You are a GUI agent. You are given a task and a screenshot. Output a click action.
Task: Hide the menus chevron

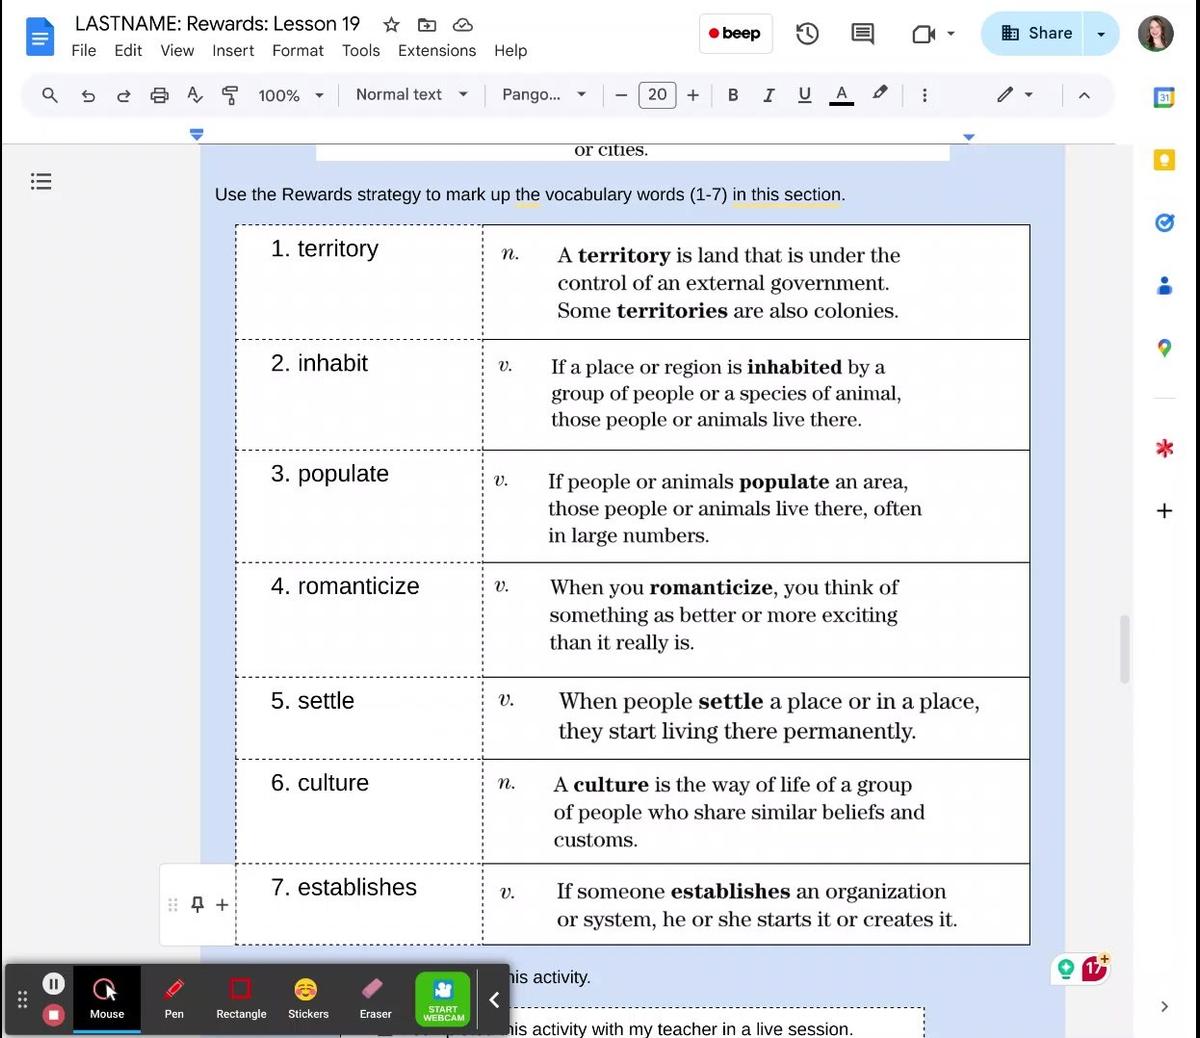point(1084,95)
